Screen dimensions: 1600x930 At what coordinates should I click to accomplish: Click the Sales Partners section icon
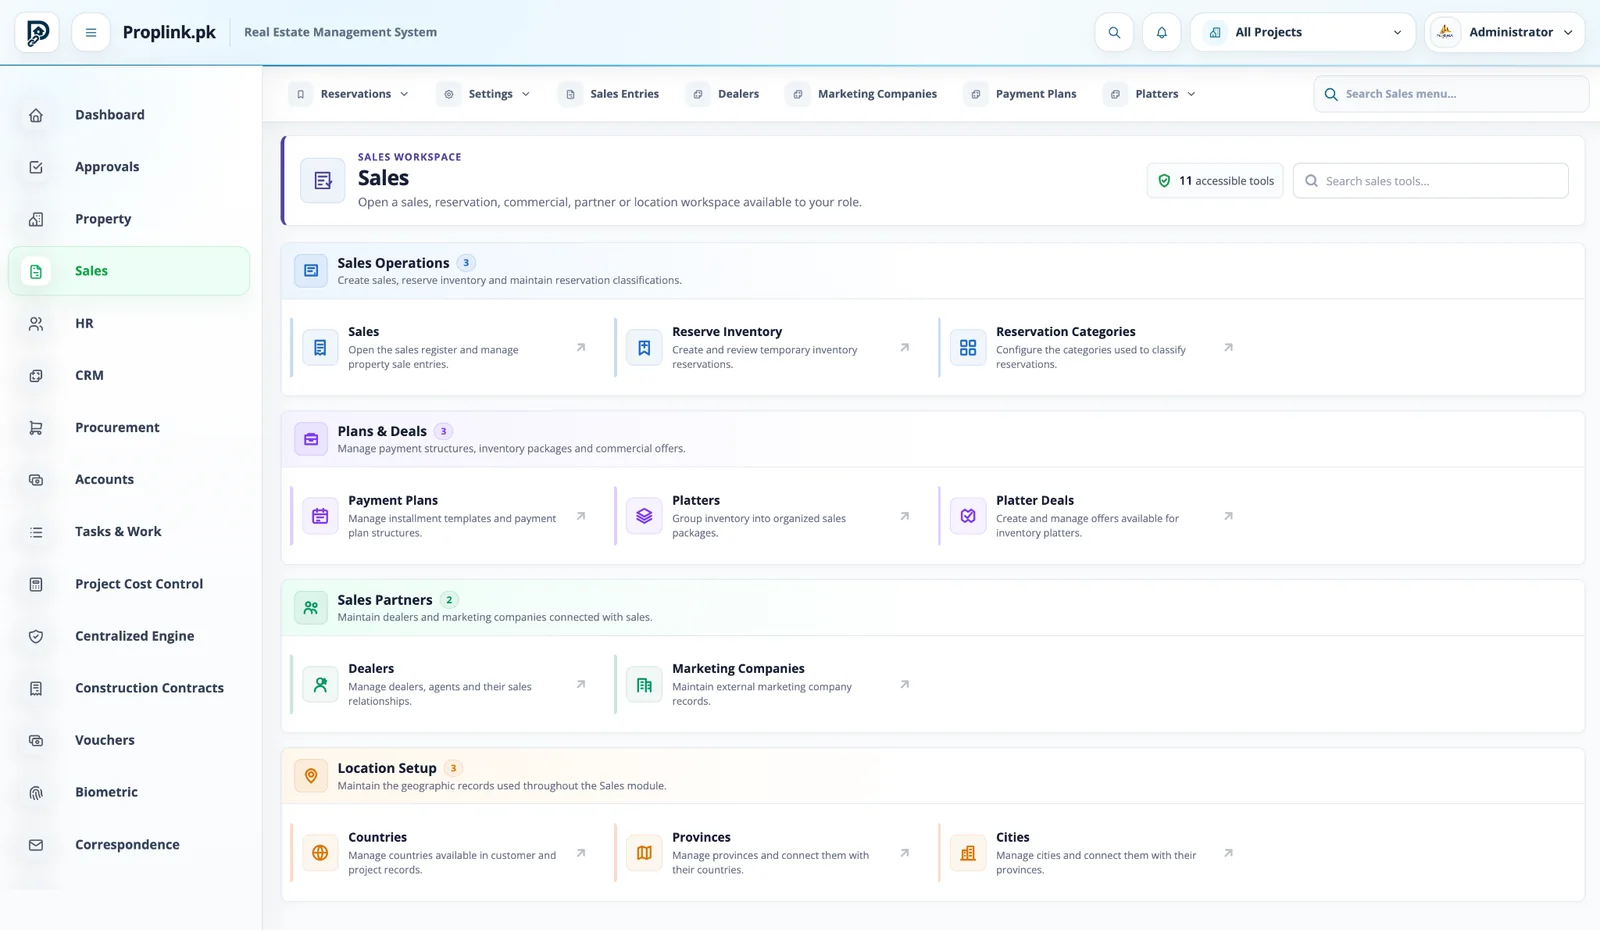[x=311, y=608]
